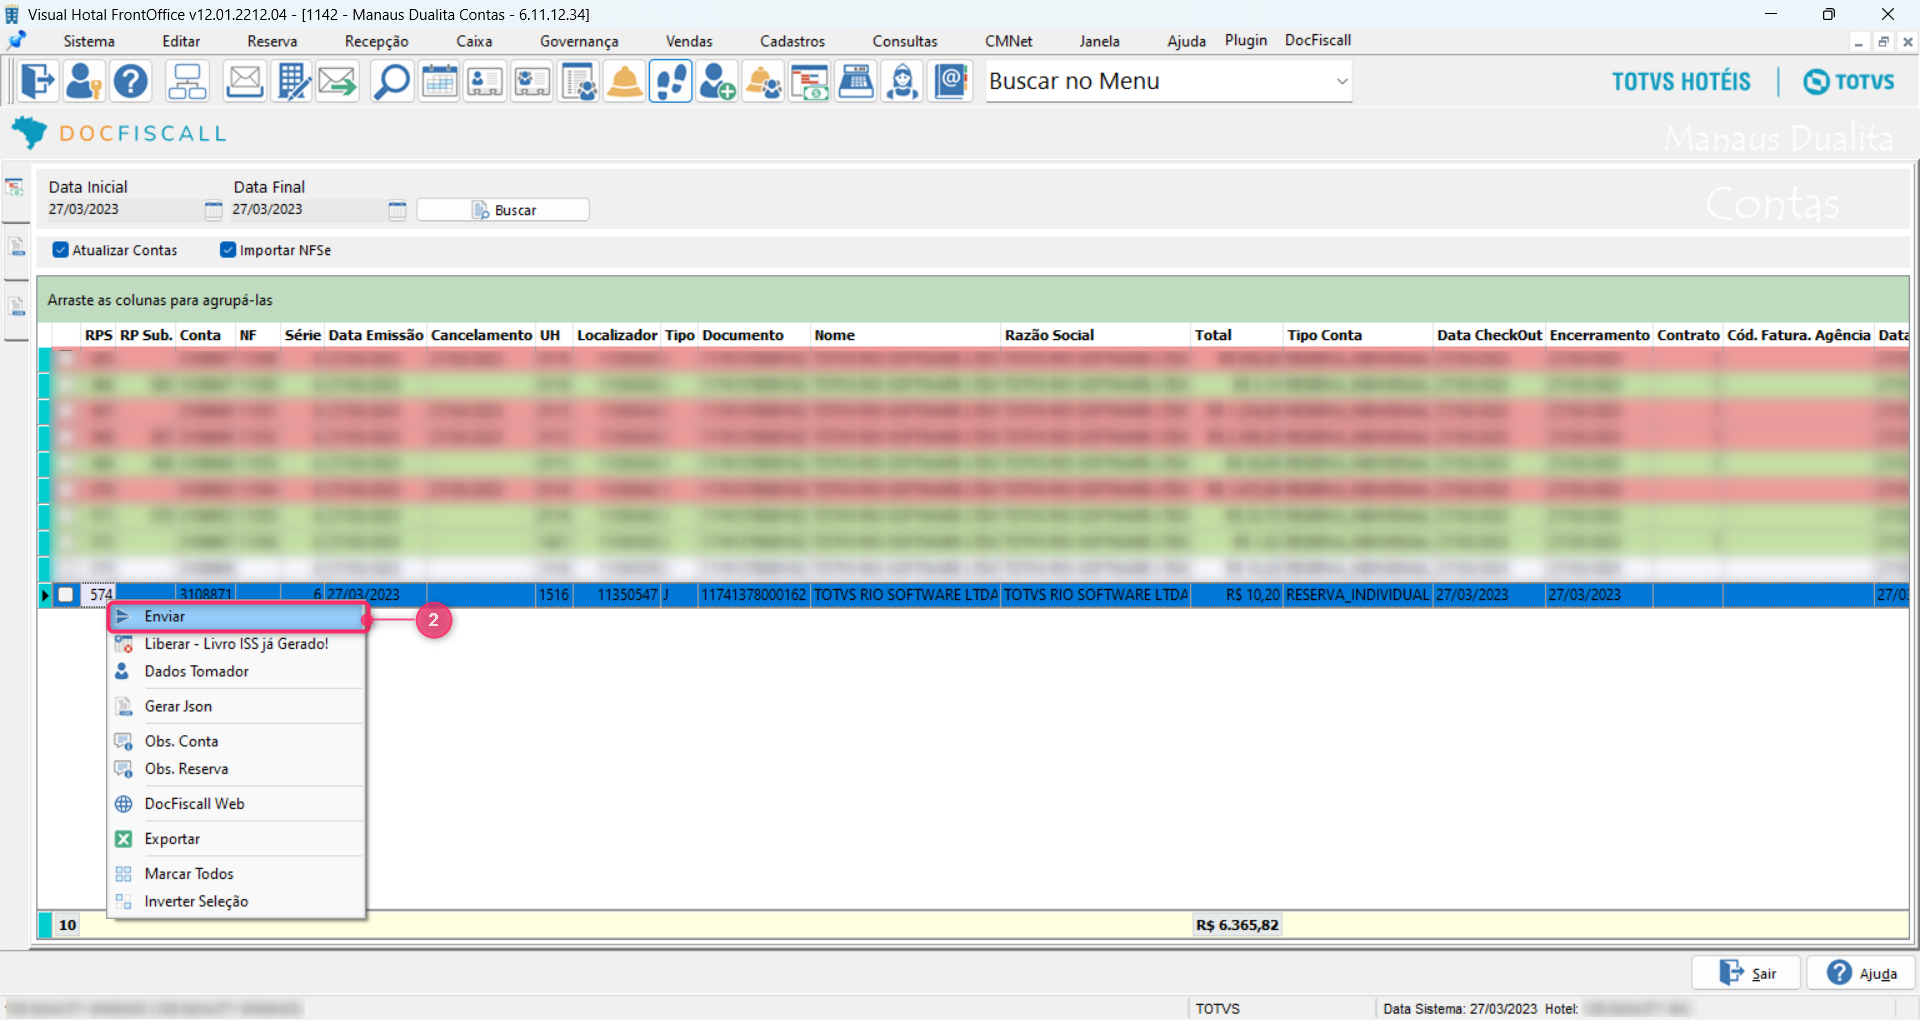1920x1020 pixels.
Task: Choose Exportar in the context menu
Action: (237, 839)
